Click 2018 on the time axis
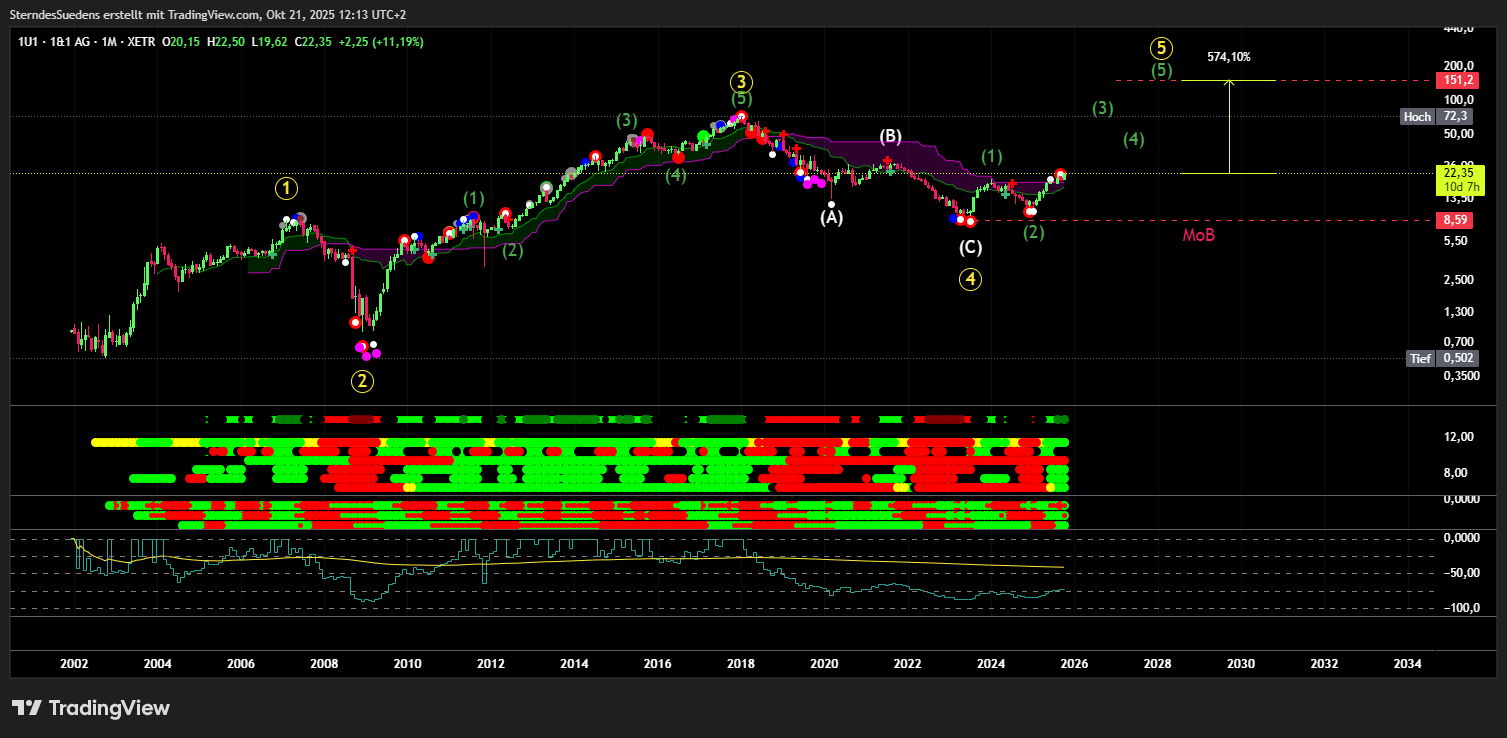Screen dimensions: 1507x738 740,663
